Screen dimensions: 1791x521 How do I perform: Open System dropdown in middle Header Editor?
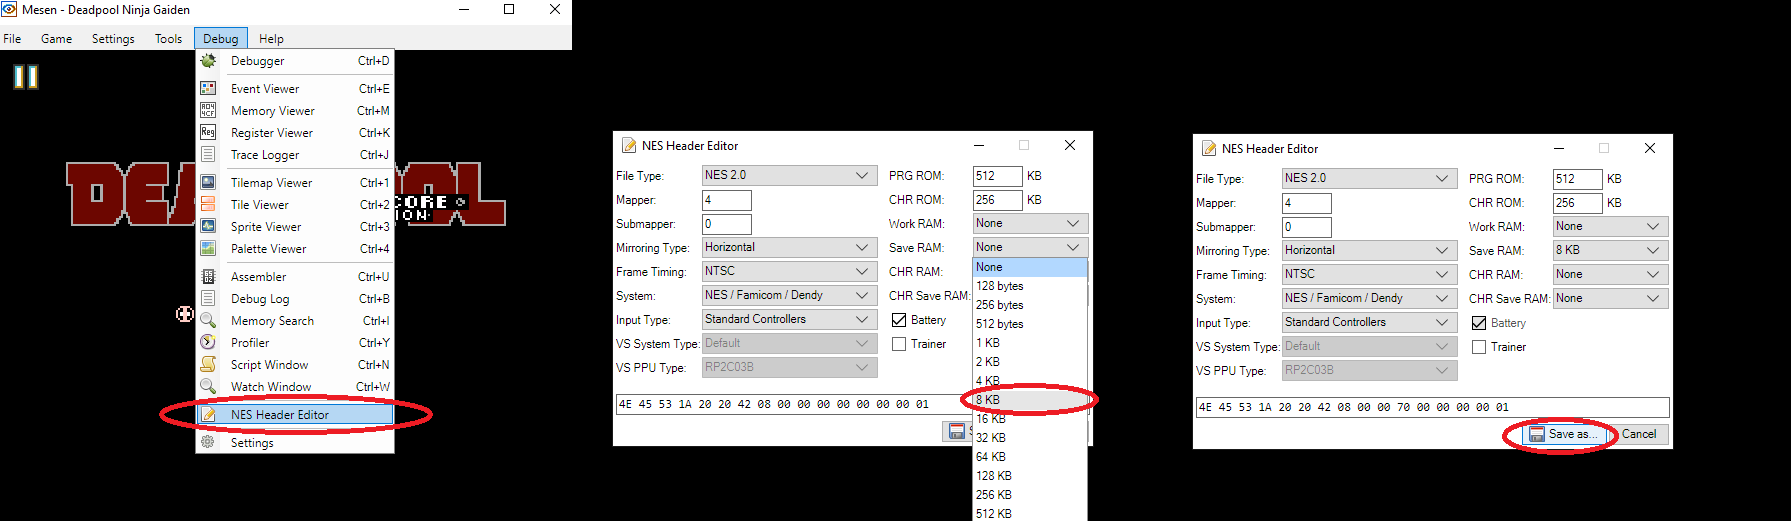789,295
